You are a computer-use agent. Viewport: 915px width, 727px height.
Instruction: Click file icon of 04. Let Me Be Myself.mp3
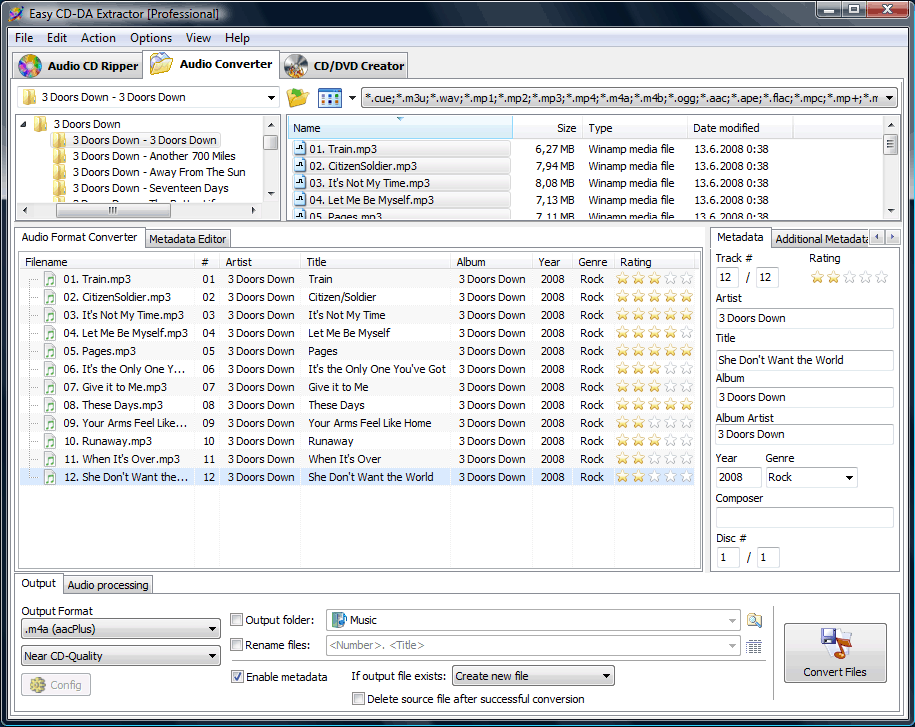[x=300, y=200]
